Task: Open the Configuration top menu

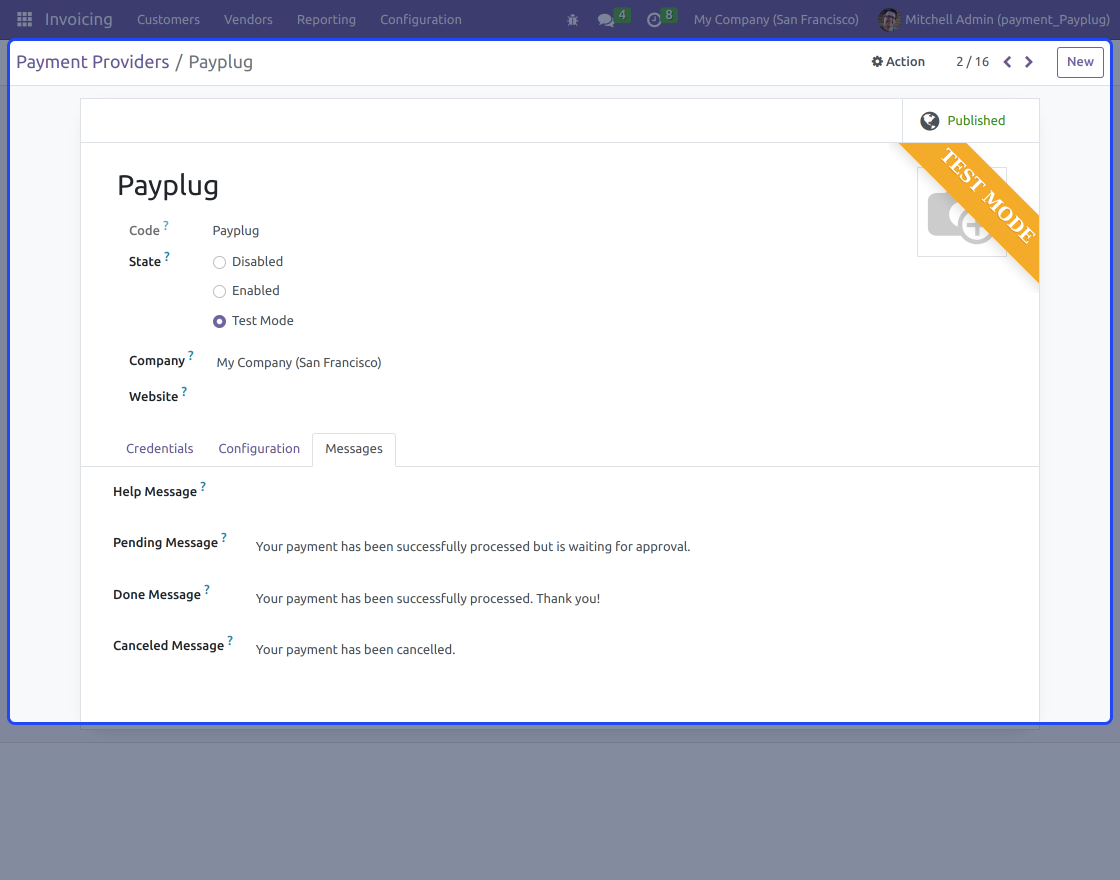Action: tap(421, 20)
